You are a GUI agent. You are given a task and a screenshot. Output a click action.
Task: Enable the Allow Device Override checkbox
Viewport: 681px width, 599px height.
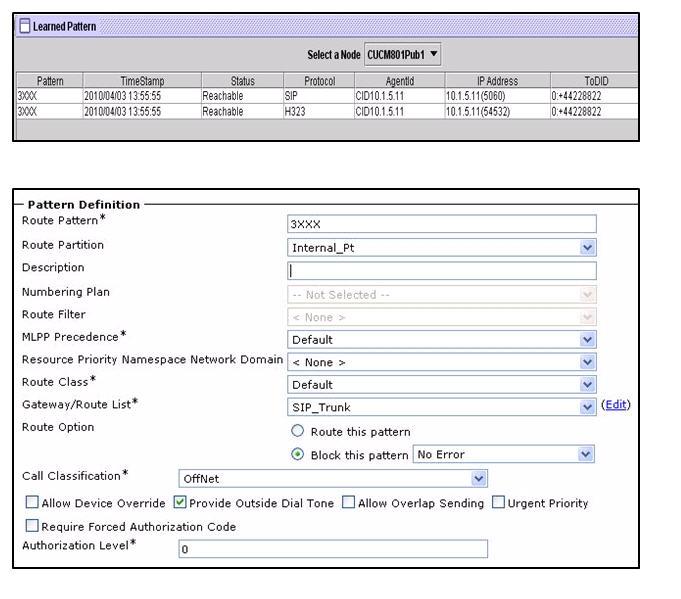[x=33, y=503]
